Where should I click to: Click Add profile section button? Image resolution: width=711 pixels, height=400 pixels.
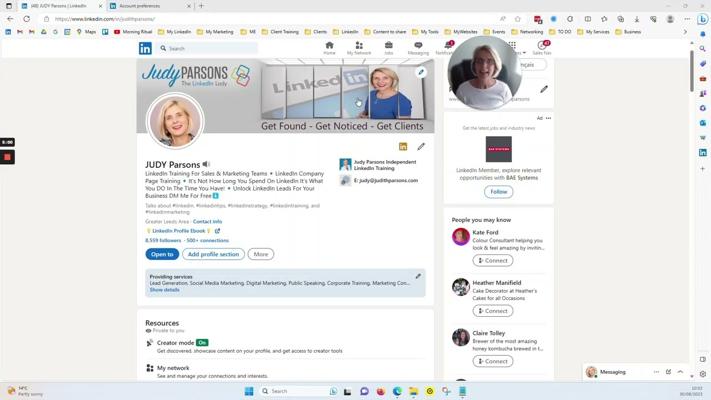(x=213, y=254)
